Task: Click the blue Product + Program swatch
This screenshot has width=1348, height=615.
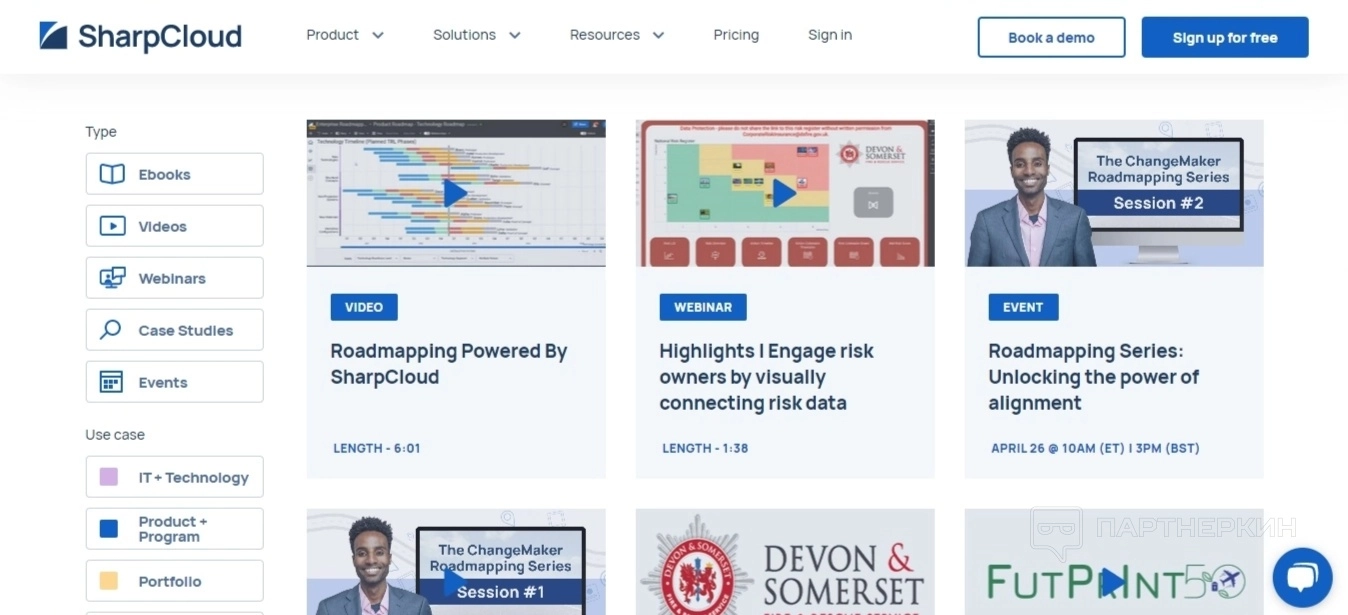Action: point(109,529)
